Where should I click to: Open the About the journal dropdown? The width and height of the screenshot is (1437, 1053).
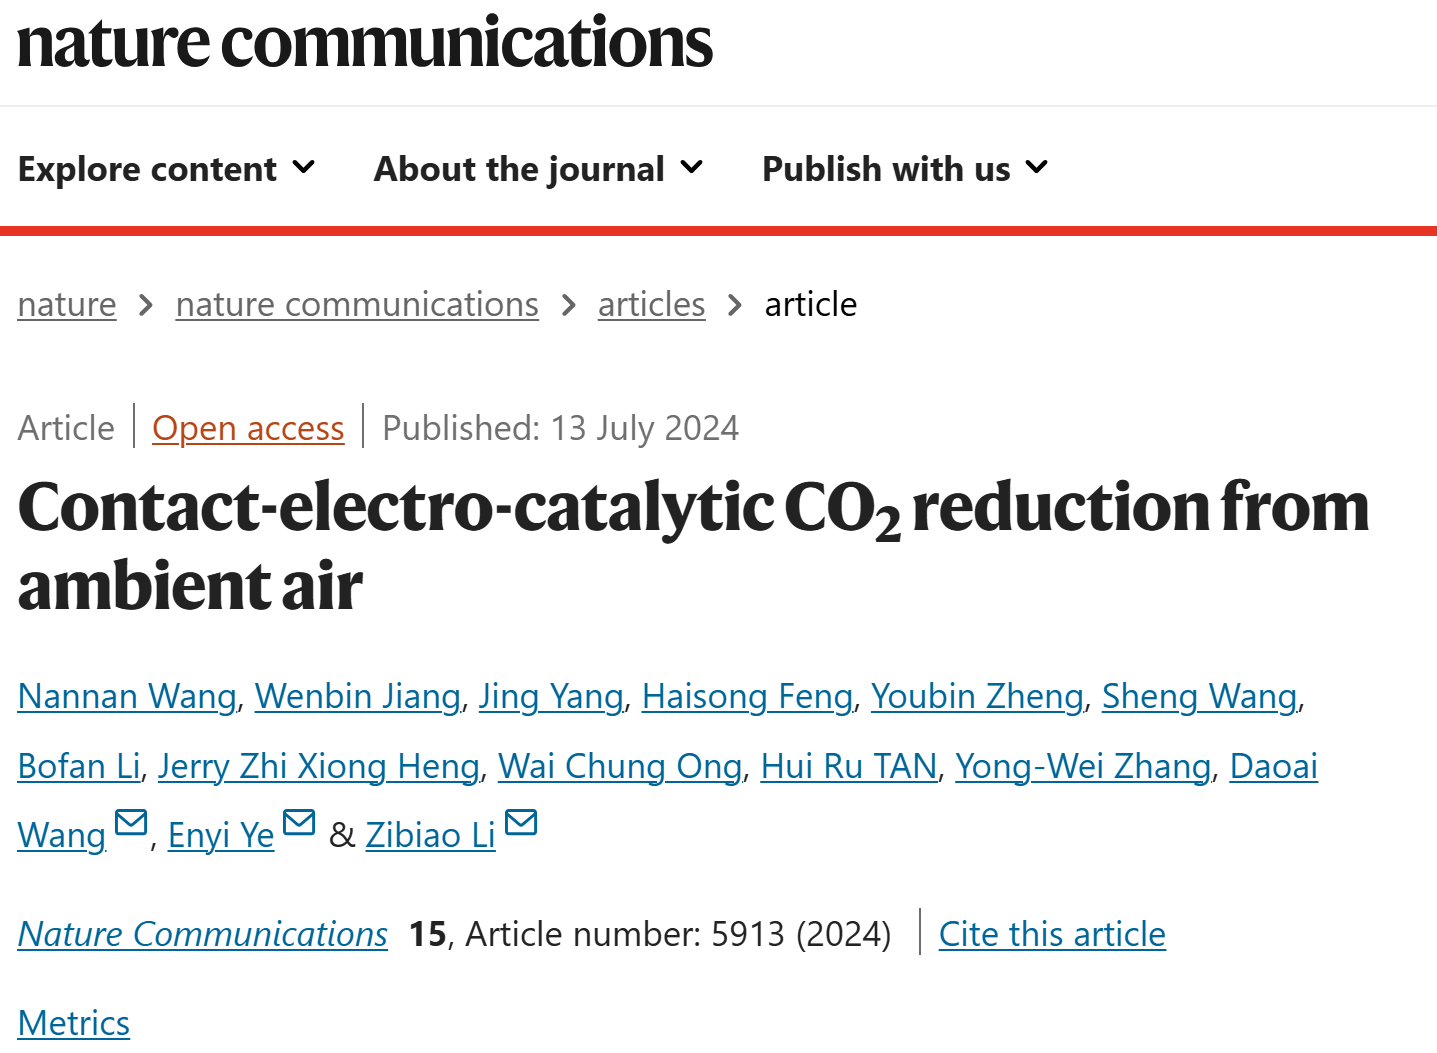point(539,169)
